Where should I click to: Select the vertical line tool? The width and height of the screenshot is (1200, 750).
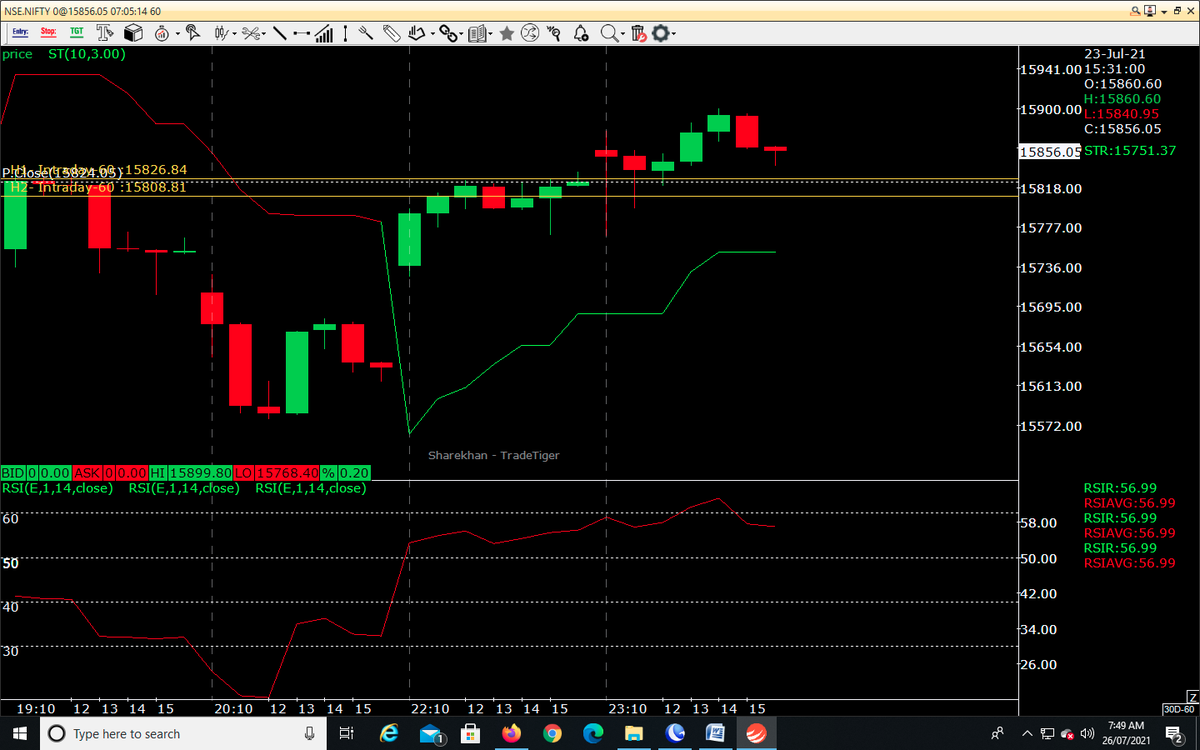coord(345,33)
